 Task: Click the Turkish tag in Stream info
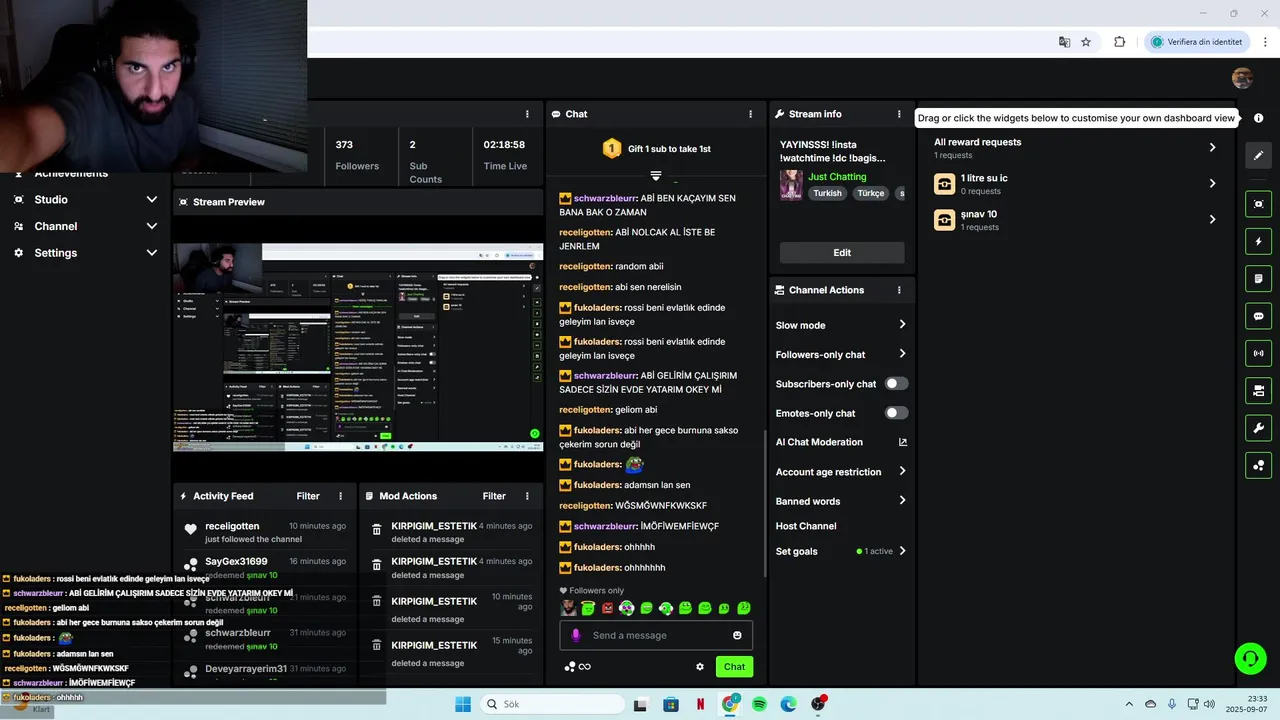coord(827,193)
